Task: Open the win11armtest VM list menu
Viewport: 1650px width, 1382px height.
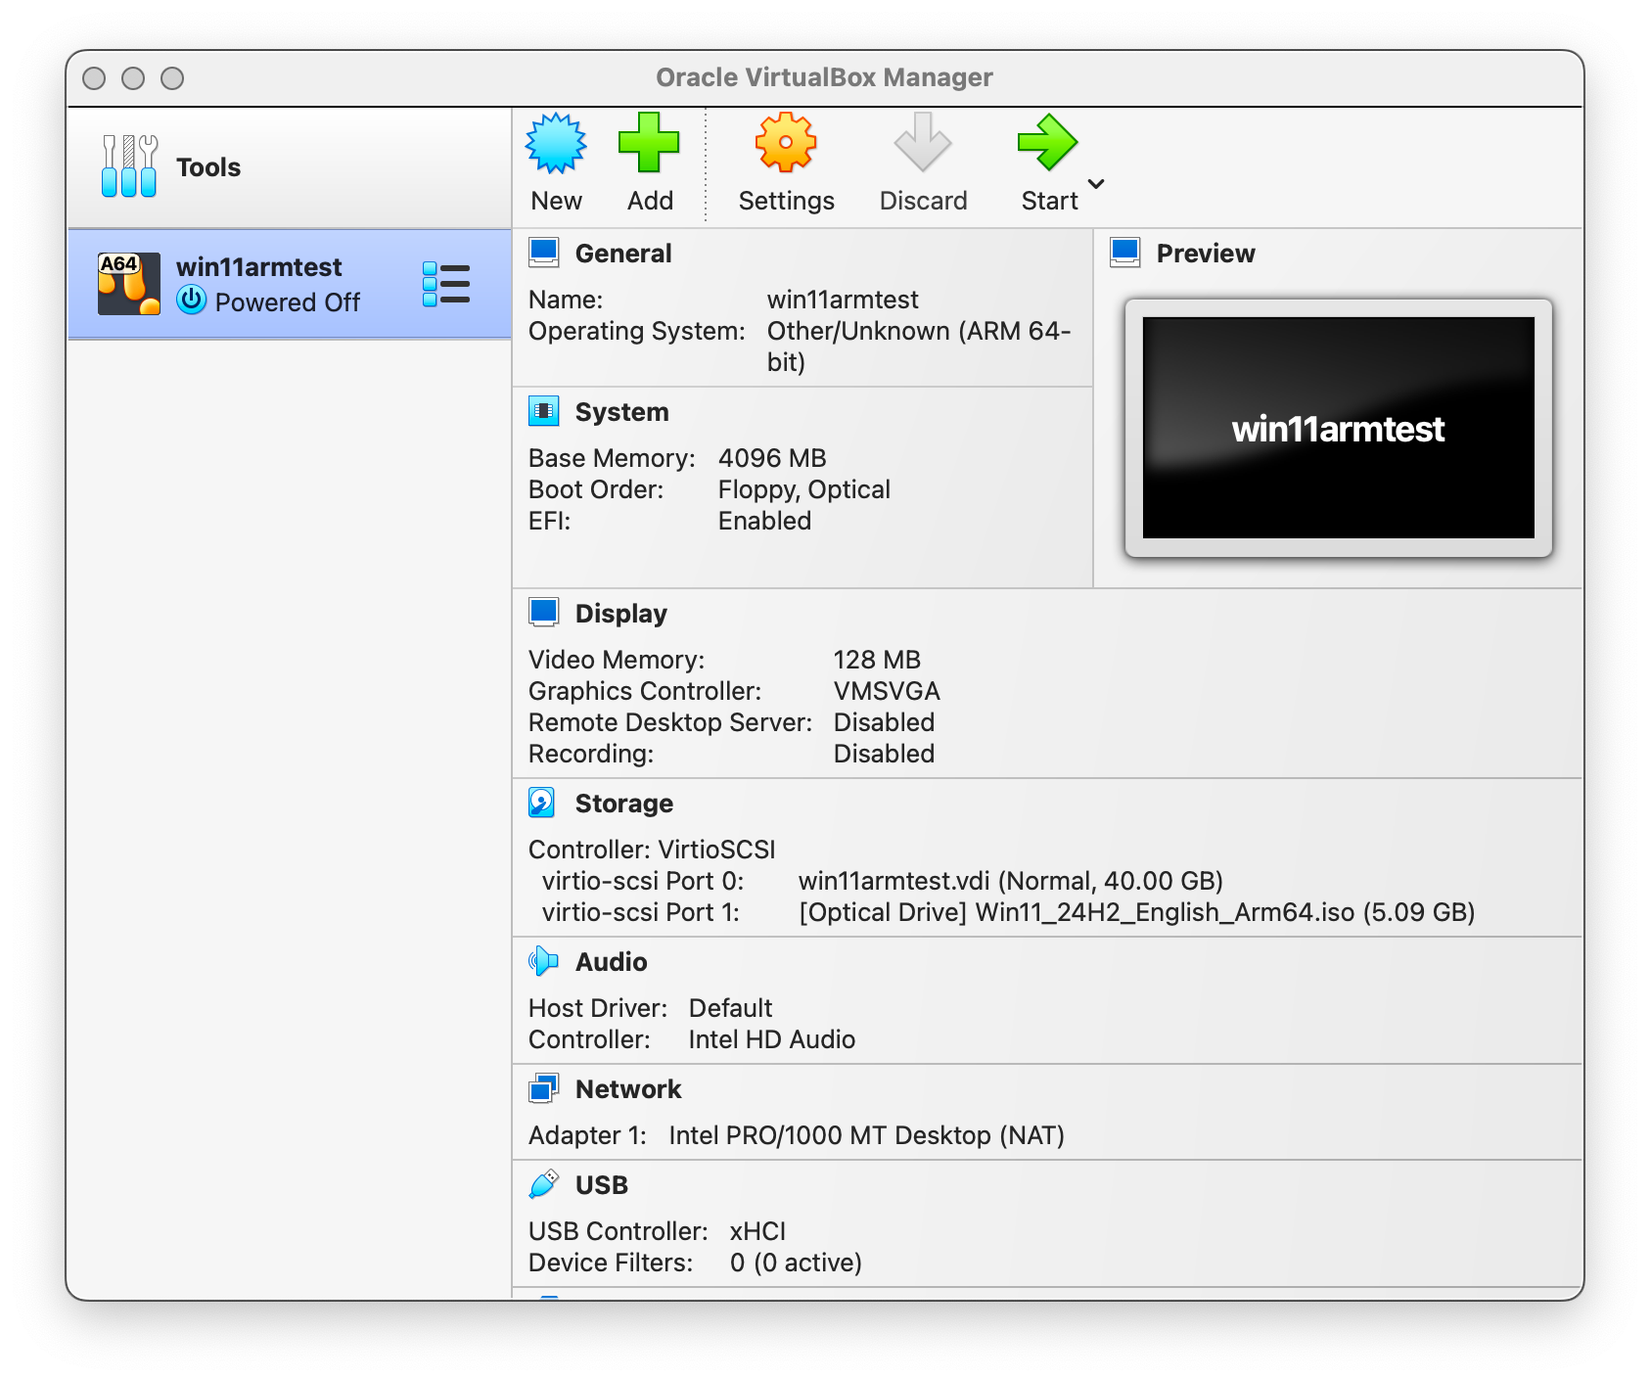Action: pos(447,284)
